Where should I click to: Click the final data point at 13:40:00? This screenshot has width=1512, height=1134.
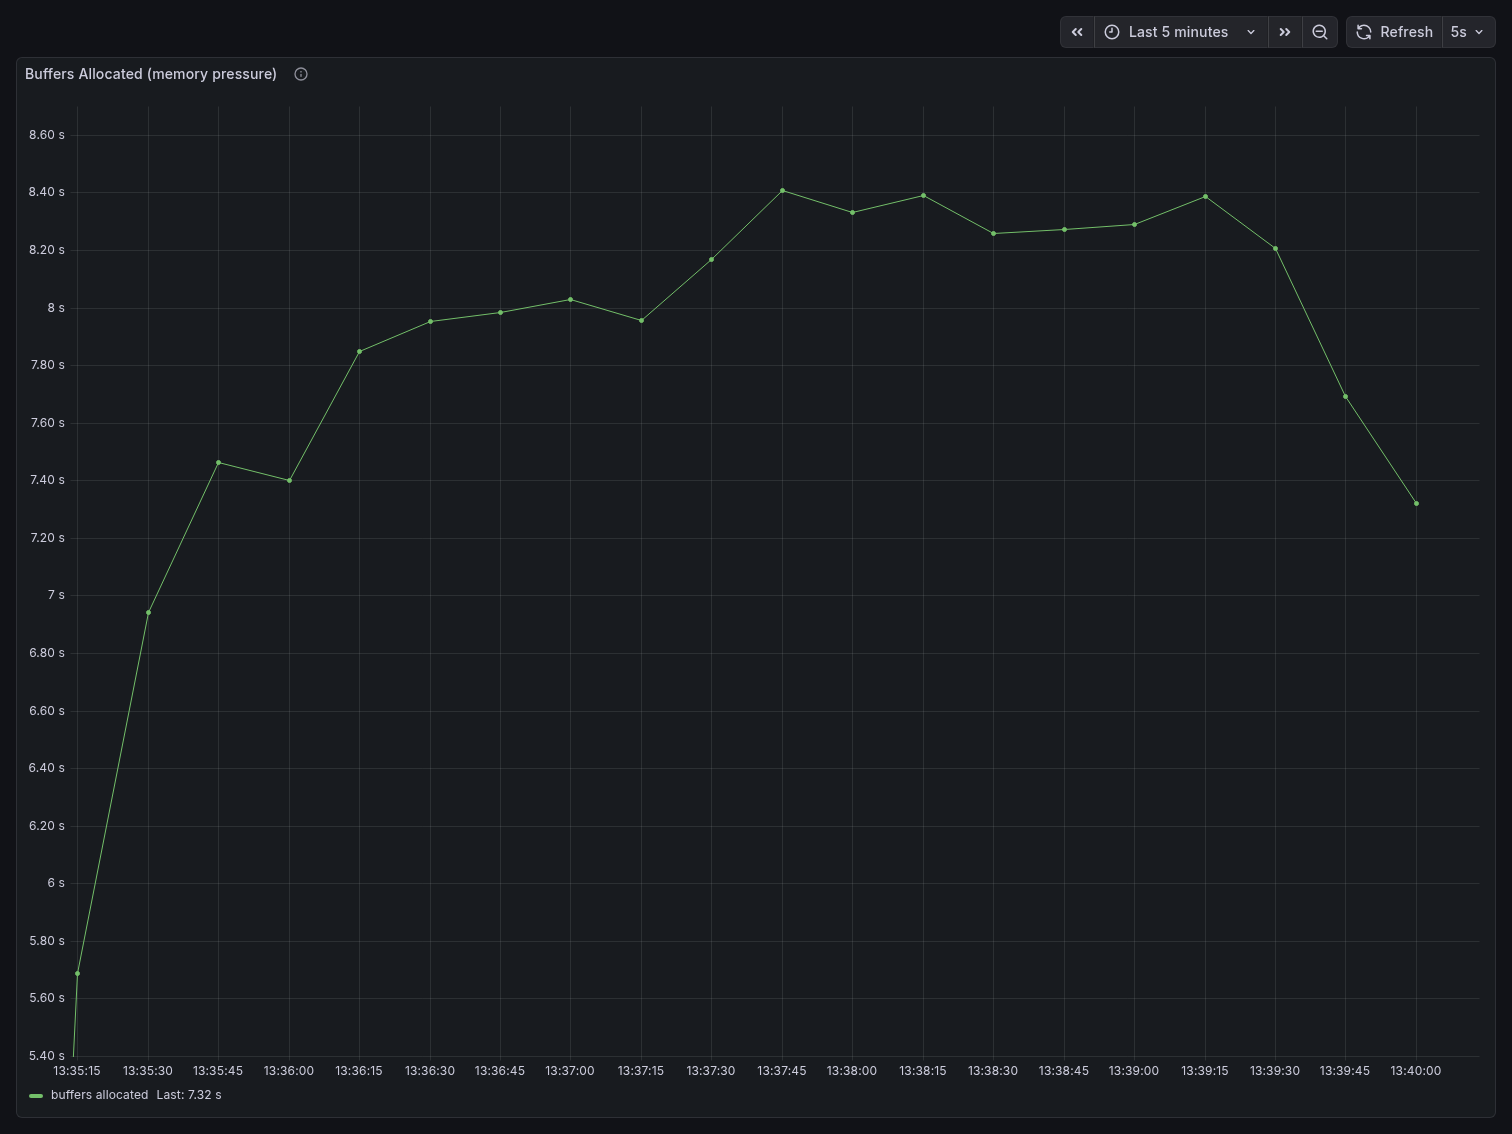pyautogui.click(x=1416, y=503)
